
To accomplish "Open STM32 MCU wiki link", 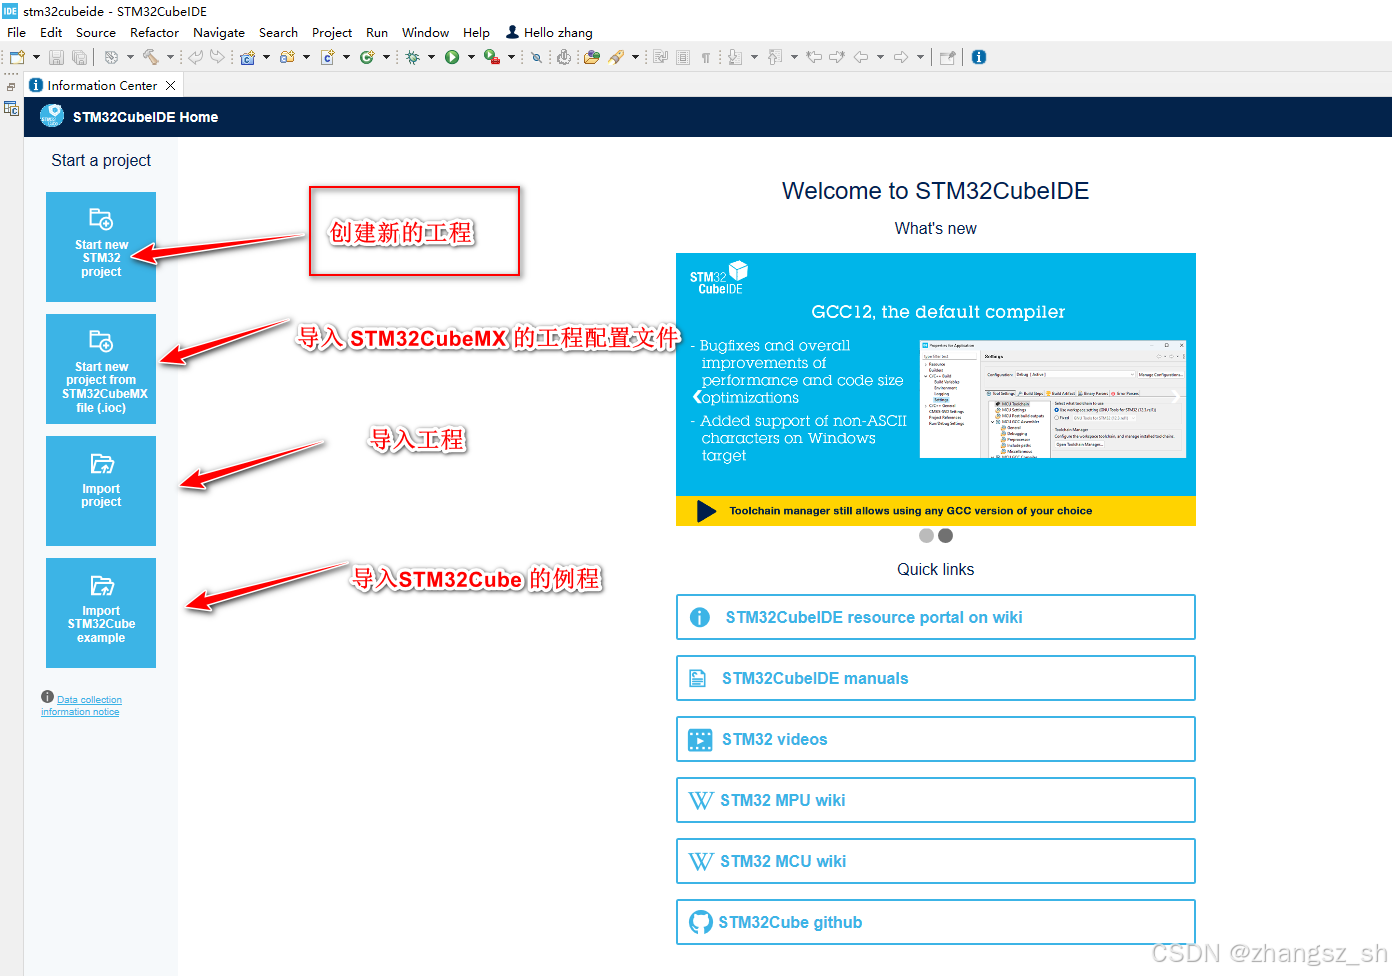I will click(x=935, y=861).
